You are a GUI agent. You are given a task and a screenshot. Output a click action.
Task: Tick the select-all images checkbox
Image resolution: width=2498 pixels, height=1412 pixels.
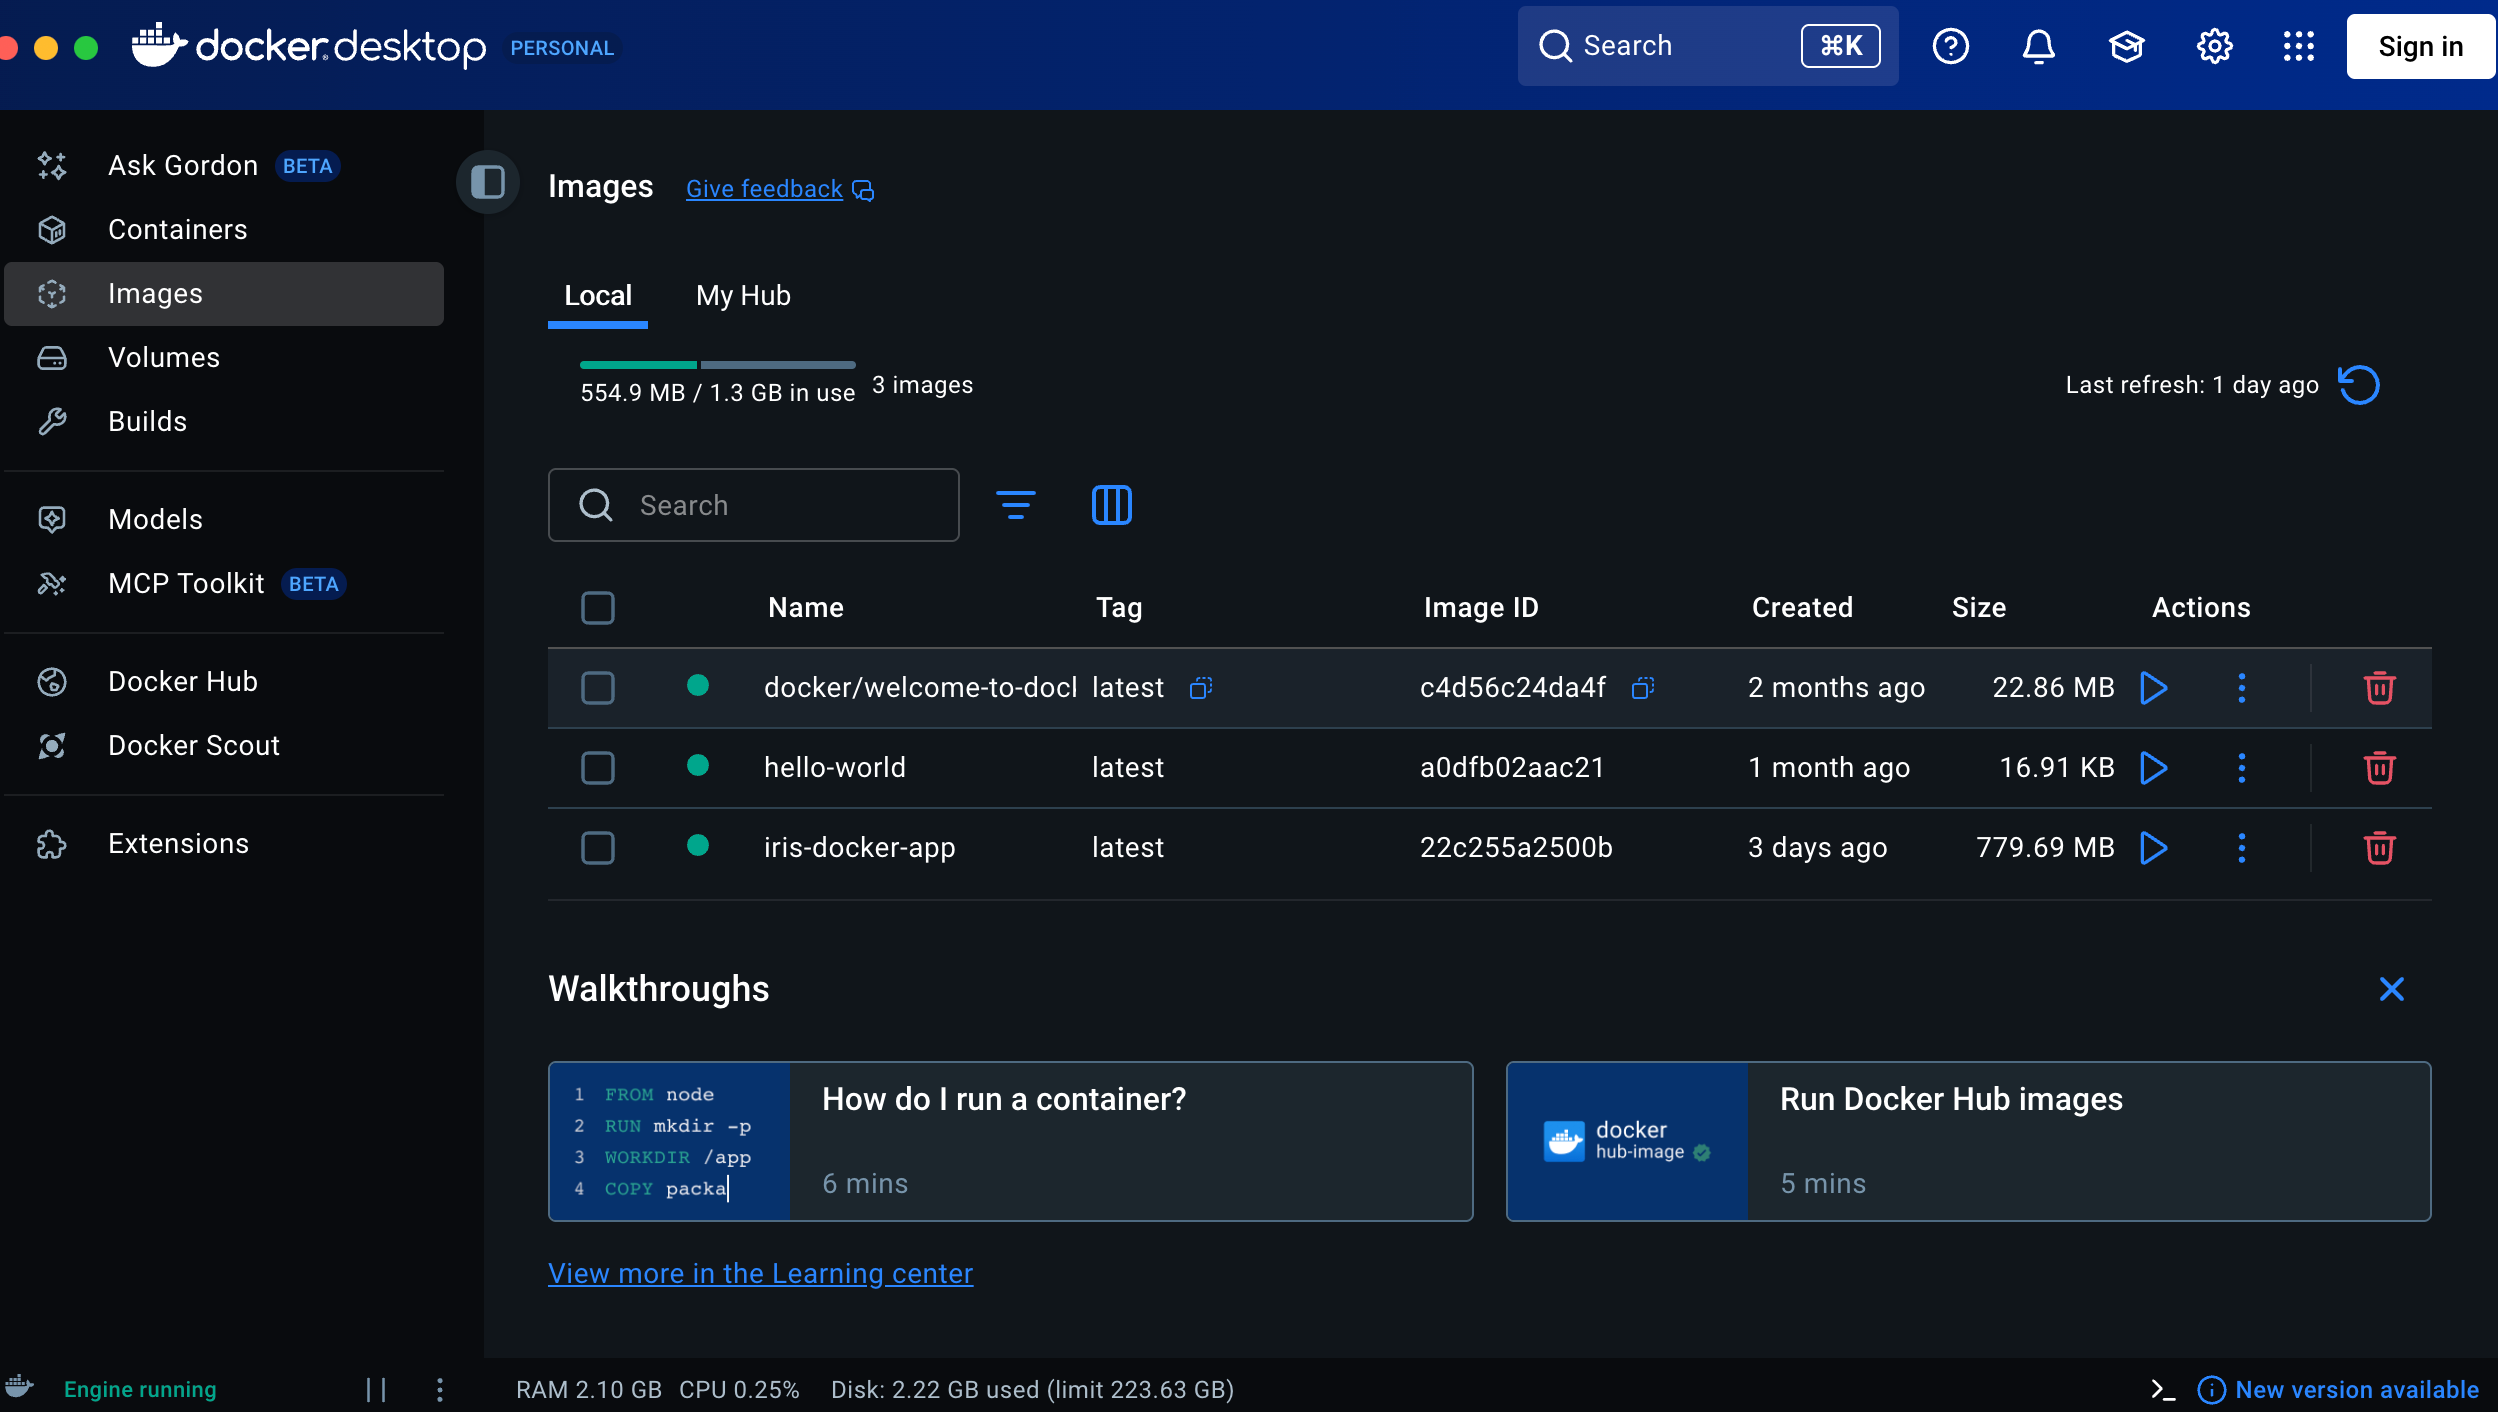[x=598, y=608]
